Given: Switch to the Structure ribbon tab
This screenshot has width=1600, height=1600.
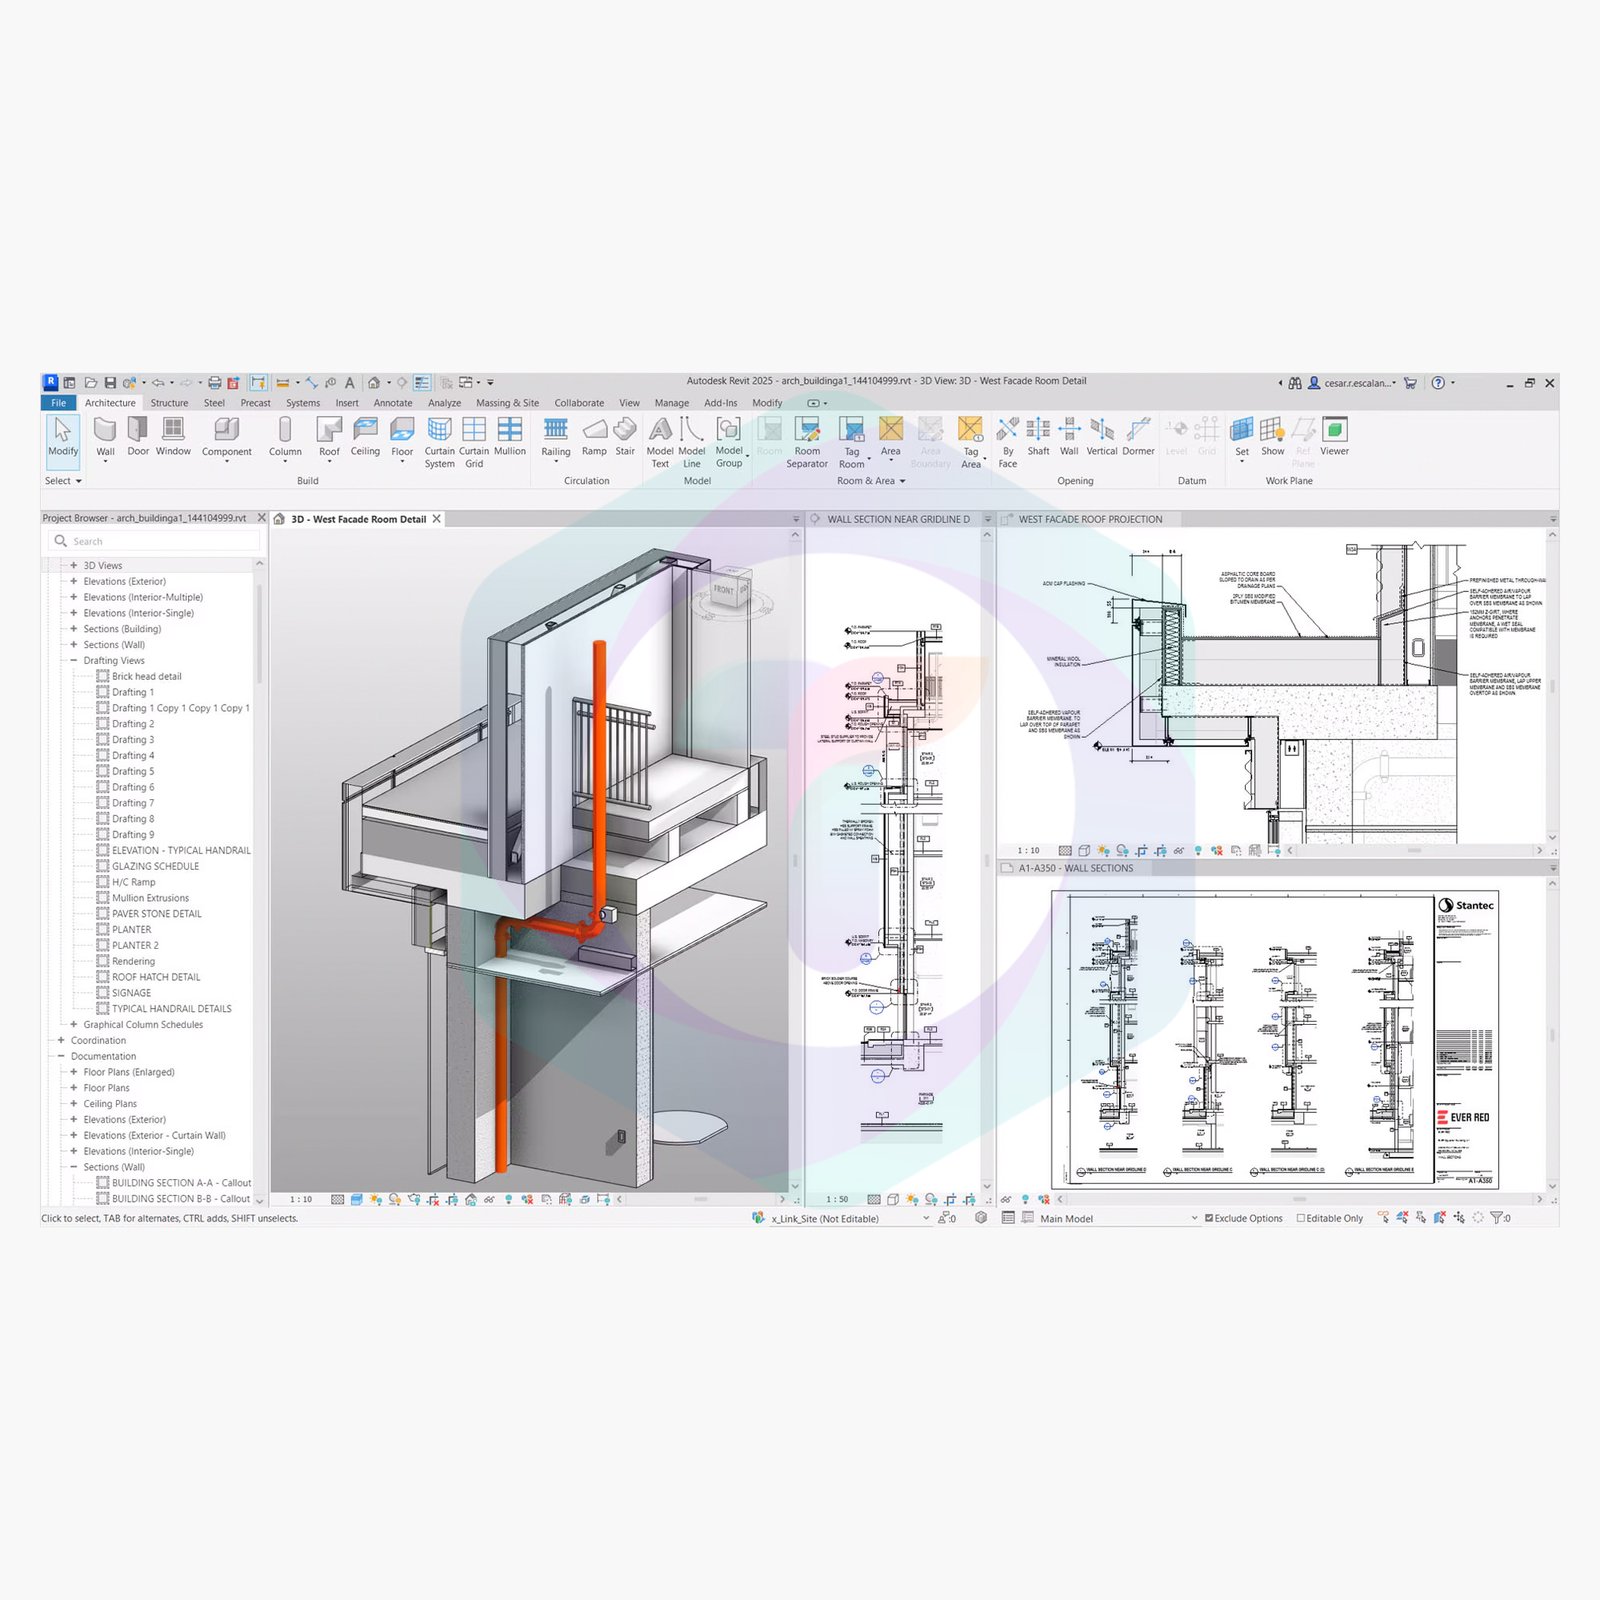Looking at the screenshot, I should (169, 403).
